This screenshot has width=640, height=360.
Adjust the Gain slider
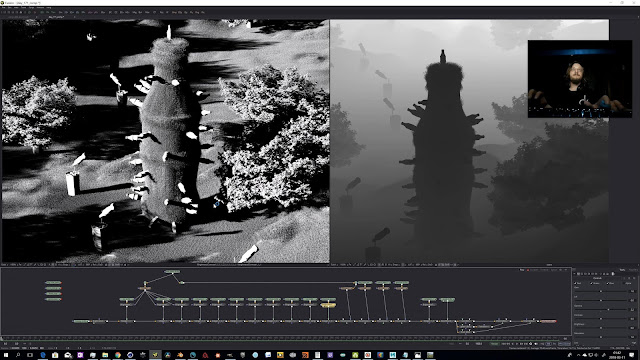click(x=600, y=291)
